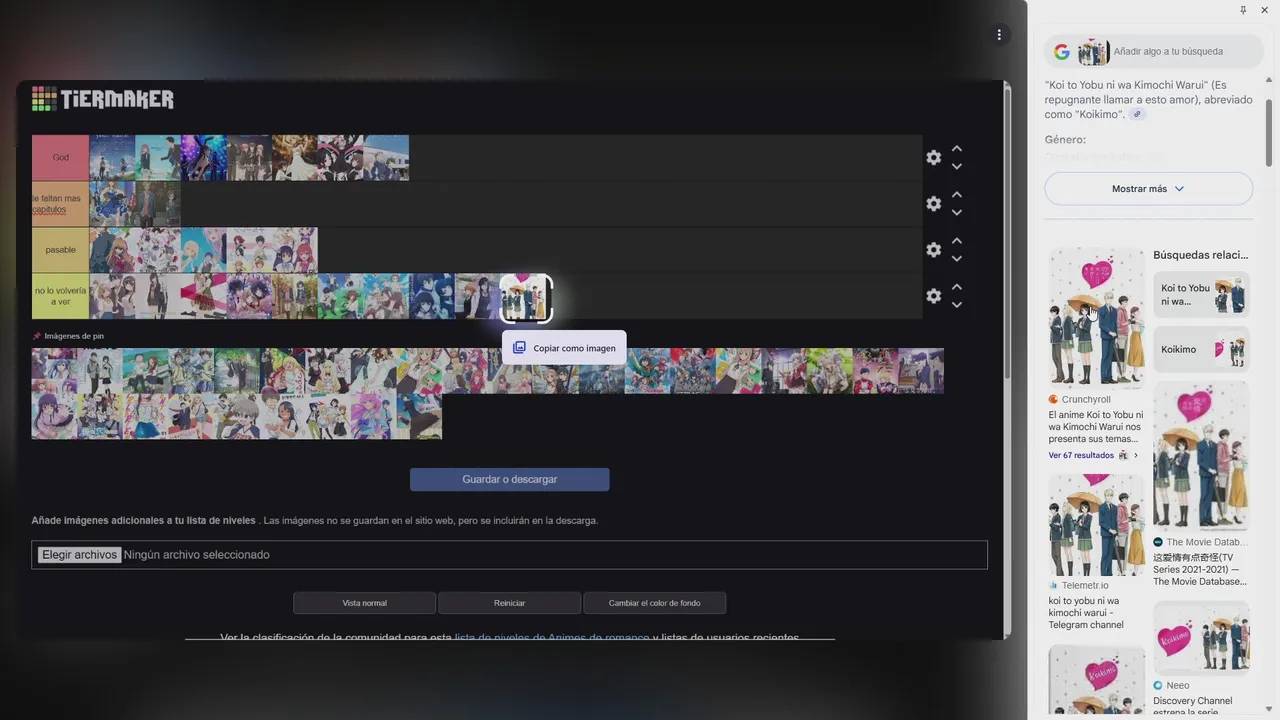Image resolution: width=1280 pixels, height=720 pixels.
Task: Click the 'Vista normal' button
Action: 364,603
